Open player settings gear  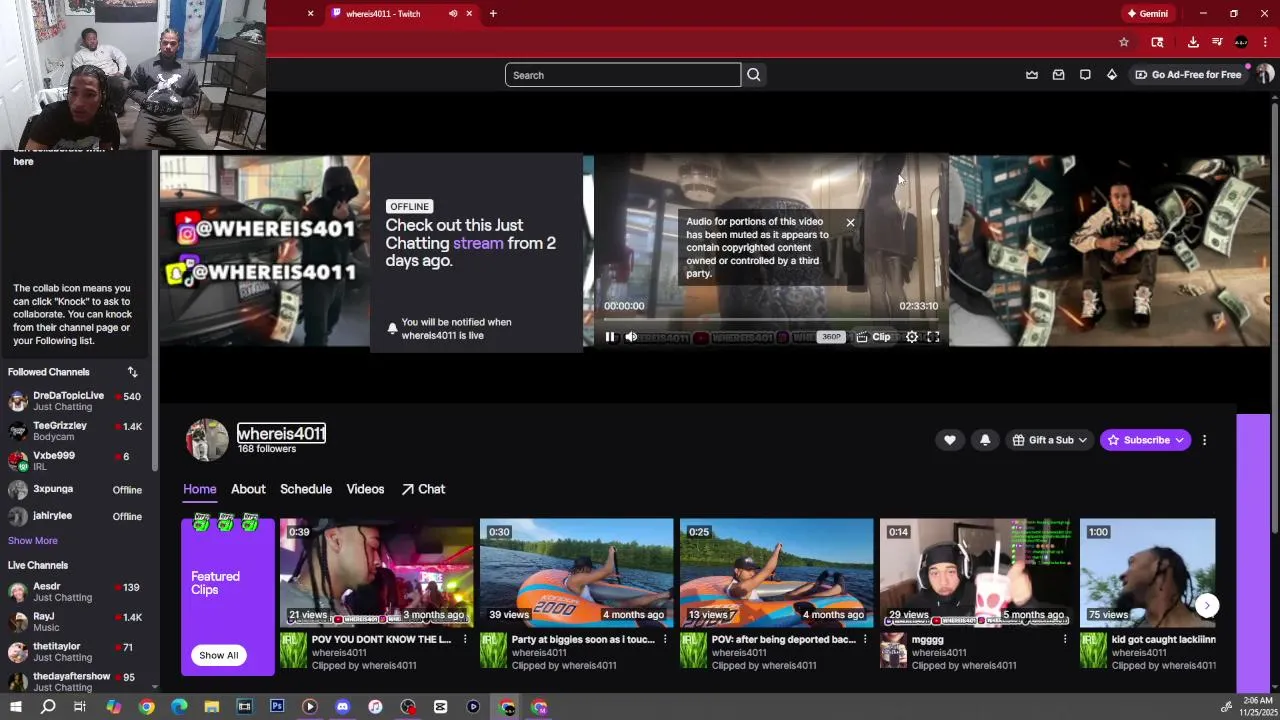[912, 337]
